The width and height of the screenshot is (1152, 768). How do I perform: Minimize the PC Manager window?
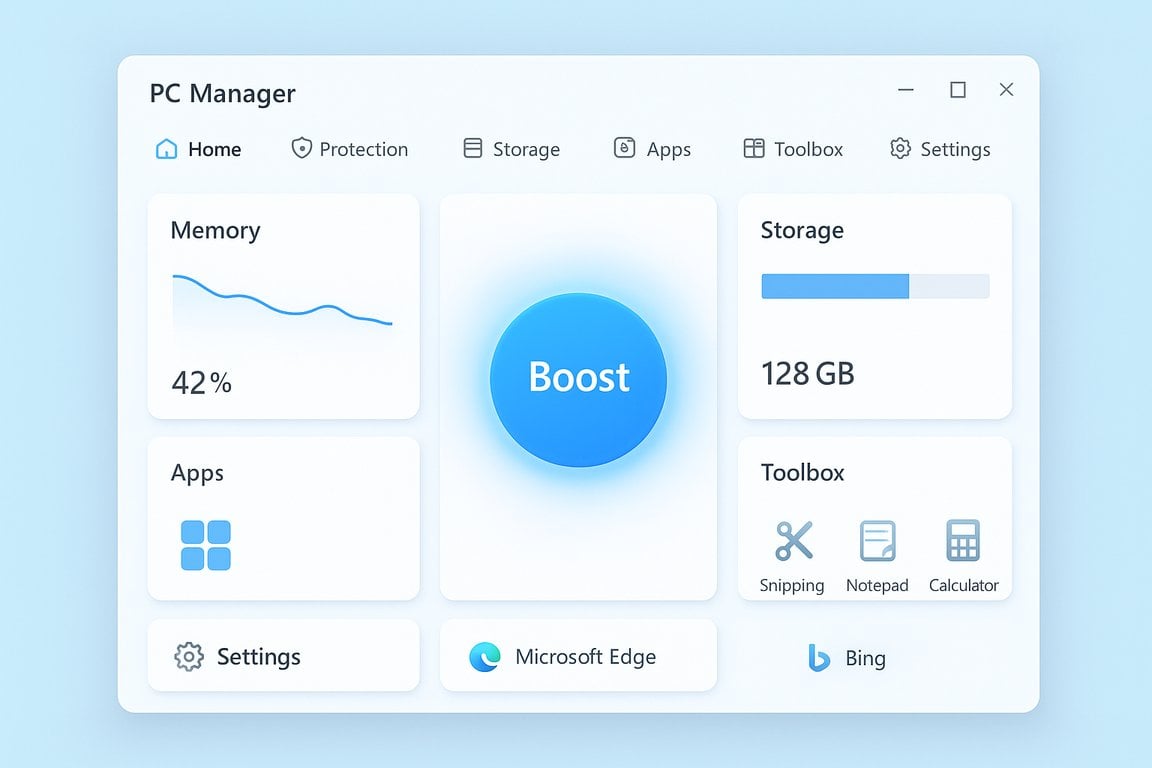coord(906,90)
